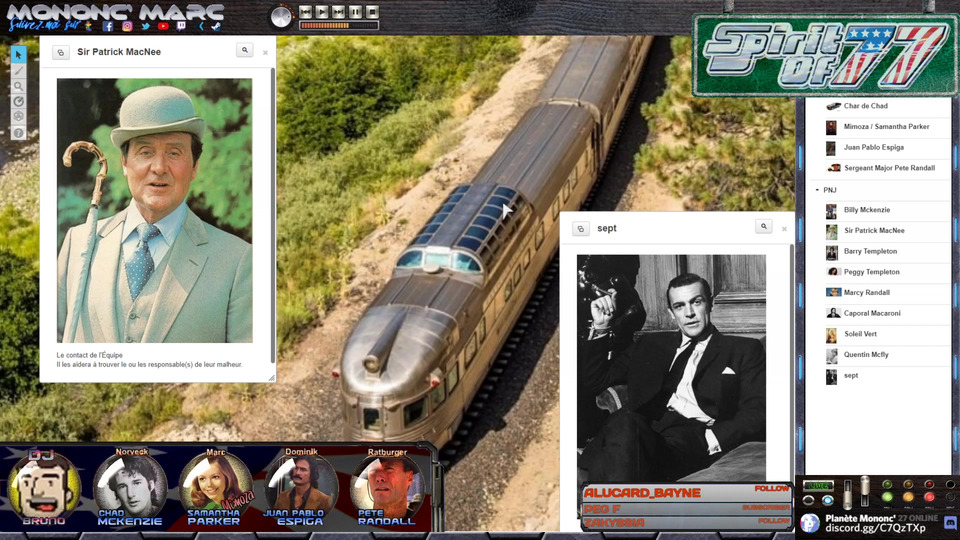Toggle the blue glowing round button
960x540 pixels.
[828, 500]
